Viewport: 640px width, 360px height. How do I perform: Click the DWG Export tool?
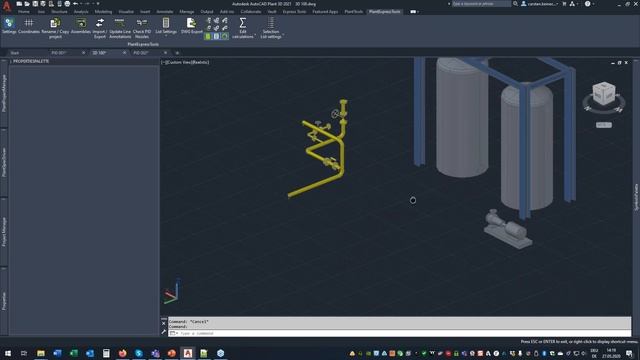(x=191, y=26)
